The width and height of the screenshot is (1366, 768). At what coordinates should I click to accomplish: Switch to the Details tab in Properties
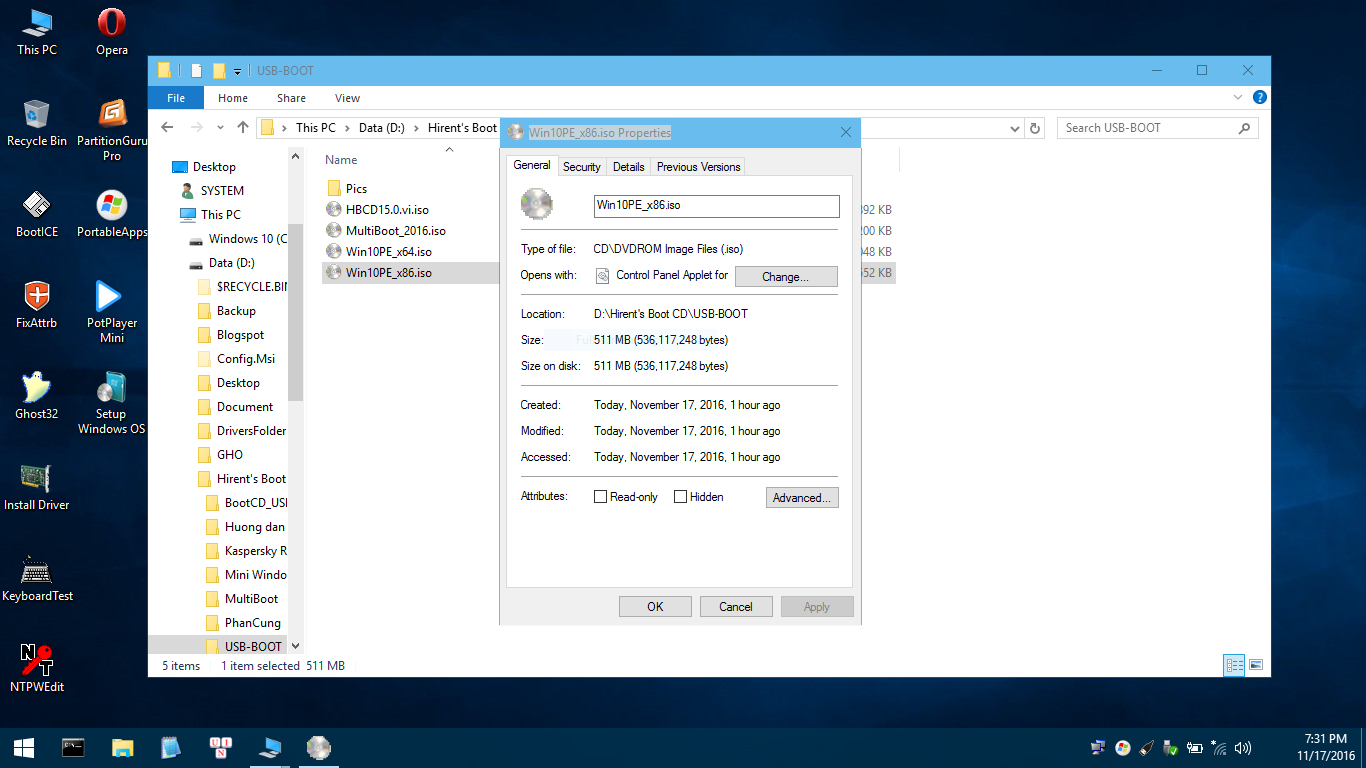(x=628, y=166)
